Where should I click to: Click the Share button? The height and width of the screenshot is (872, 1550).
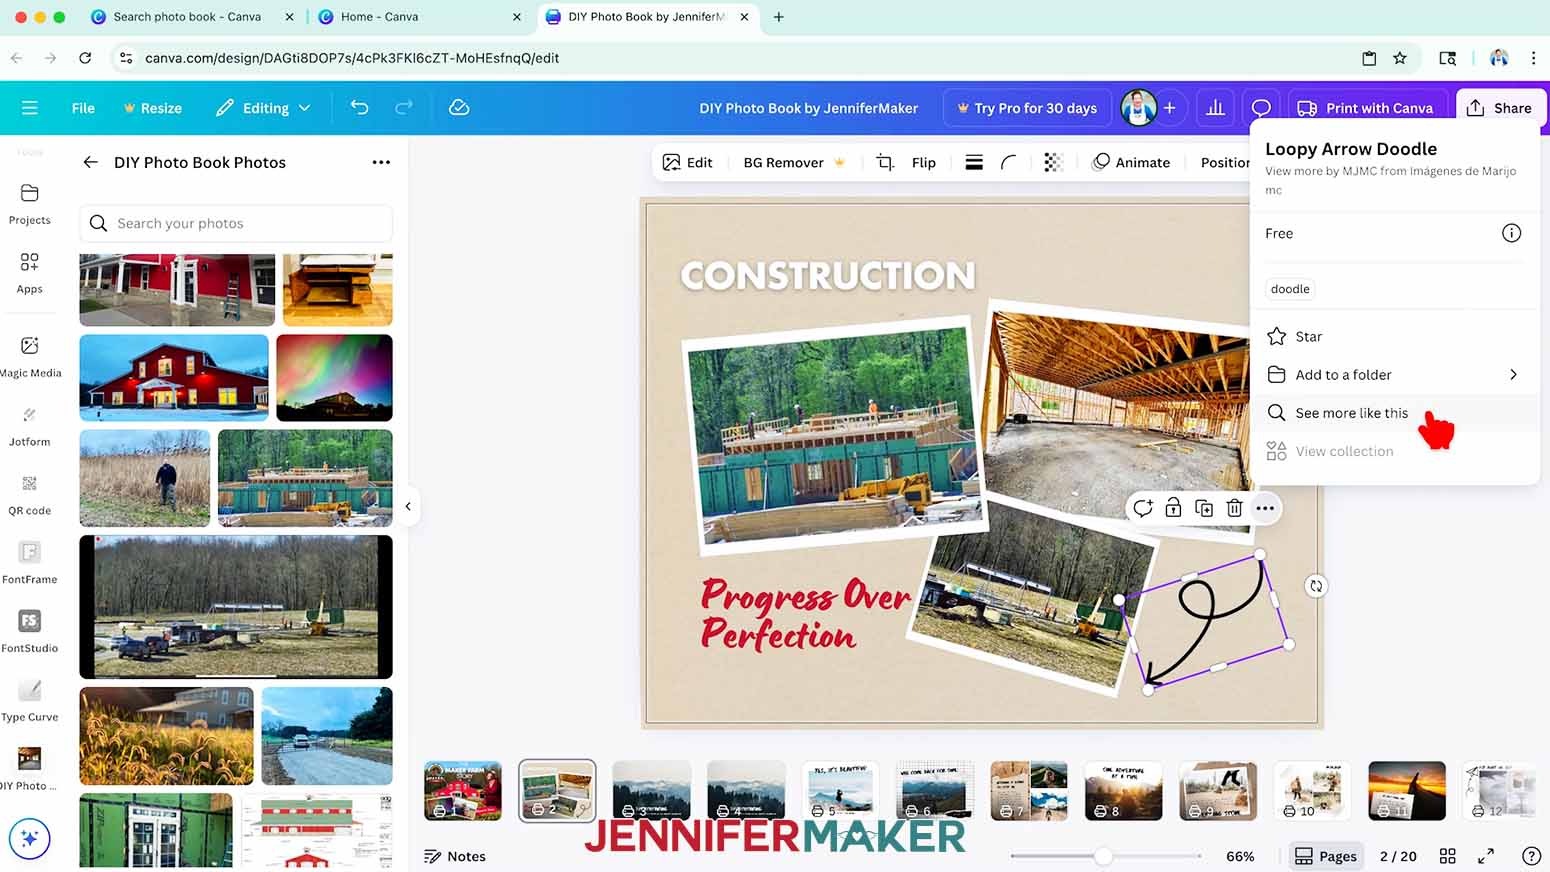1500,108
